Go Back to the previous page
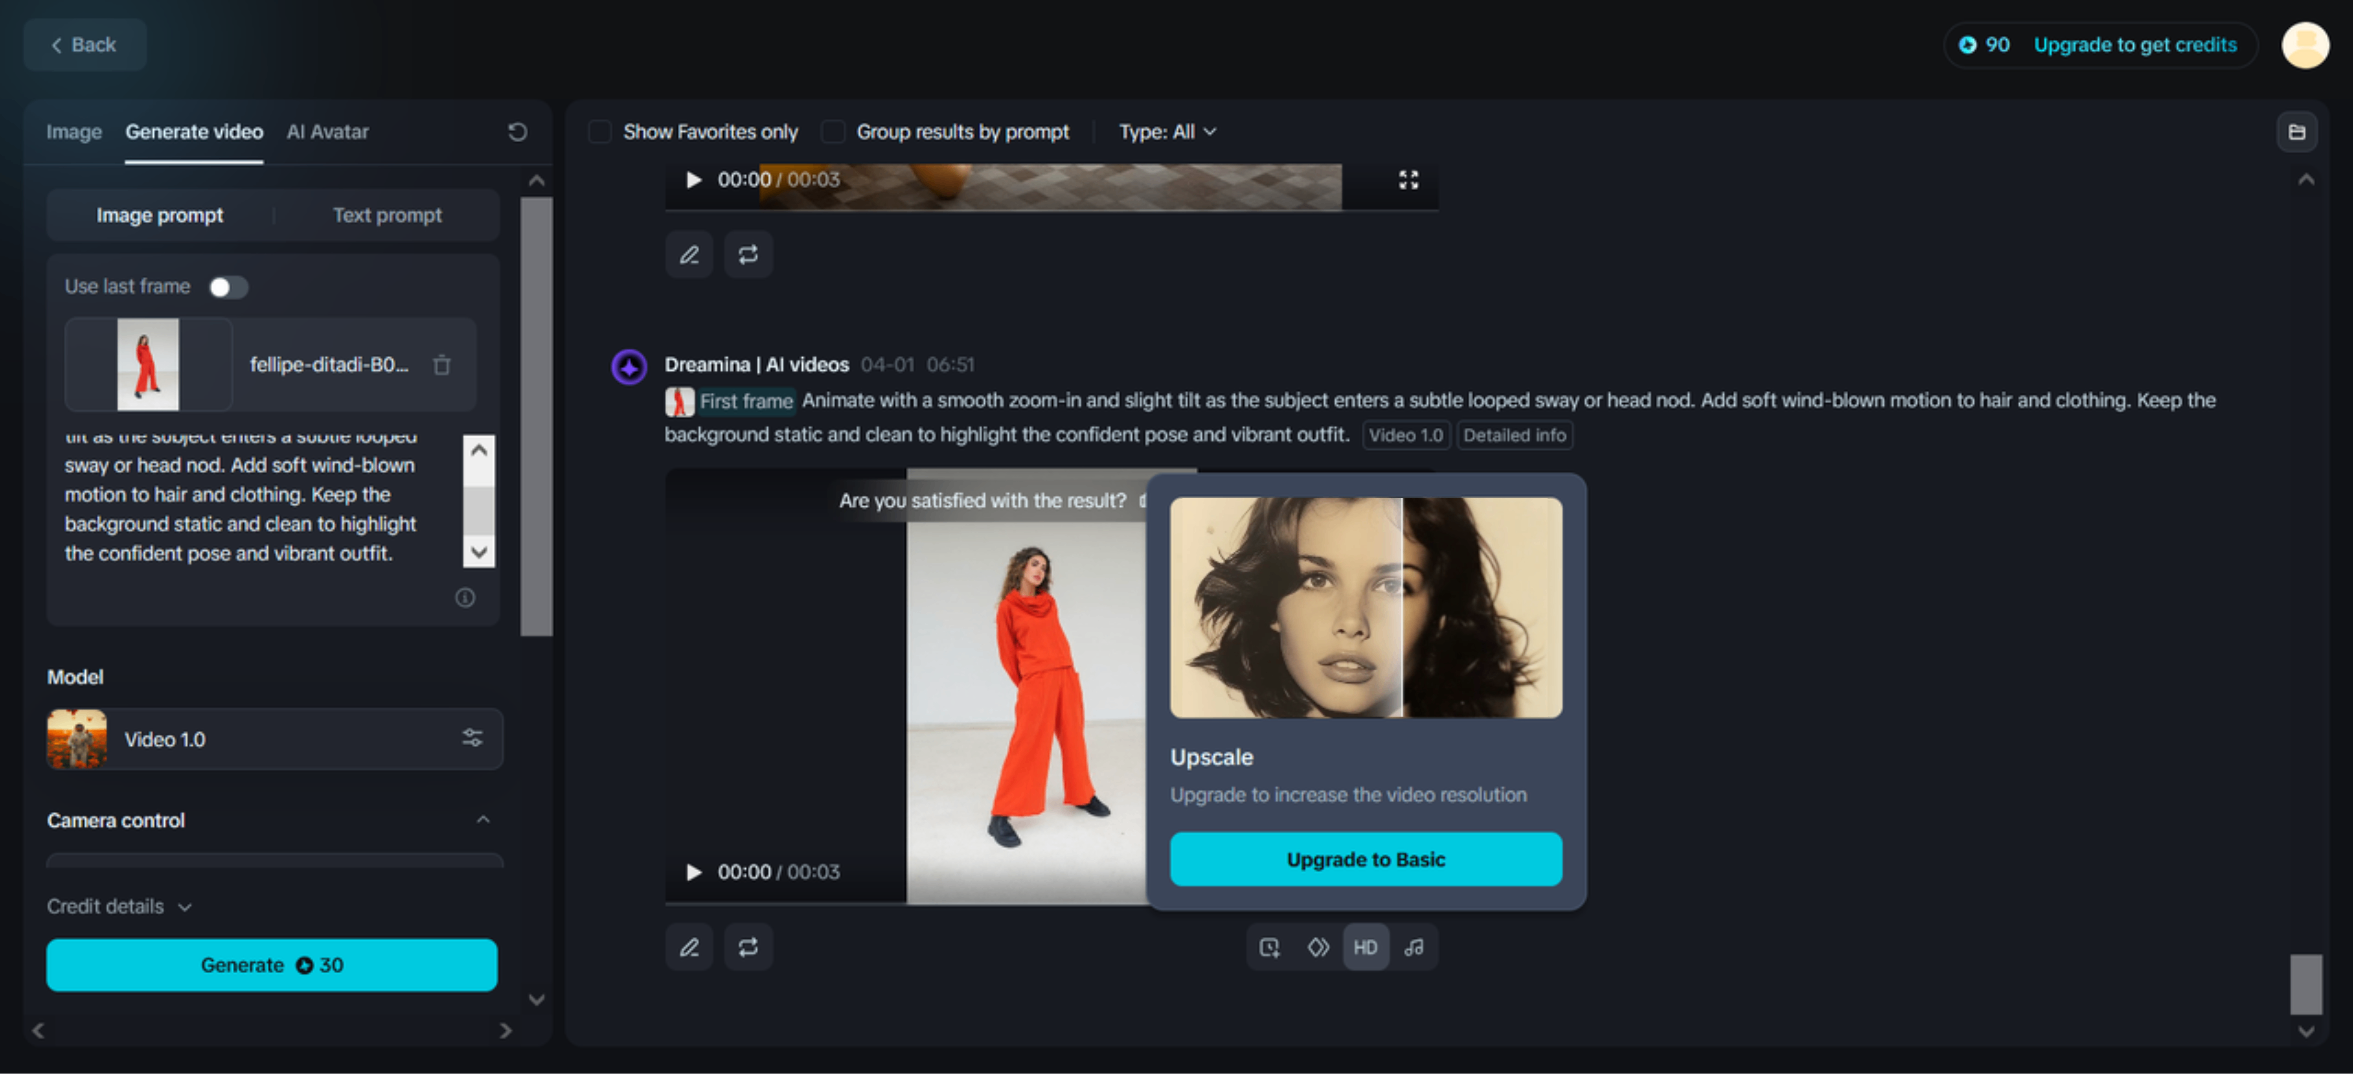2353x1074 pixels. (x=85, y=45)
